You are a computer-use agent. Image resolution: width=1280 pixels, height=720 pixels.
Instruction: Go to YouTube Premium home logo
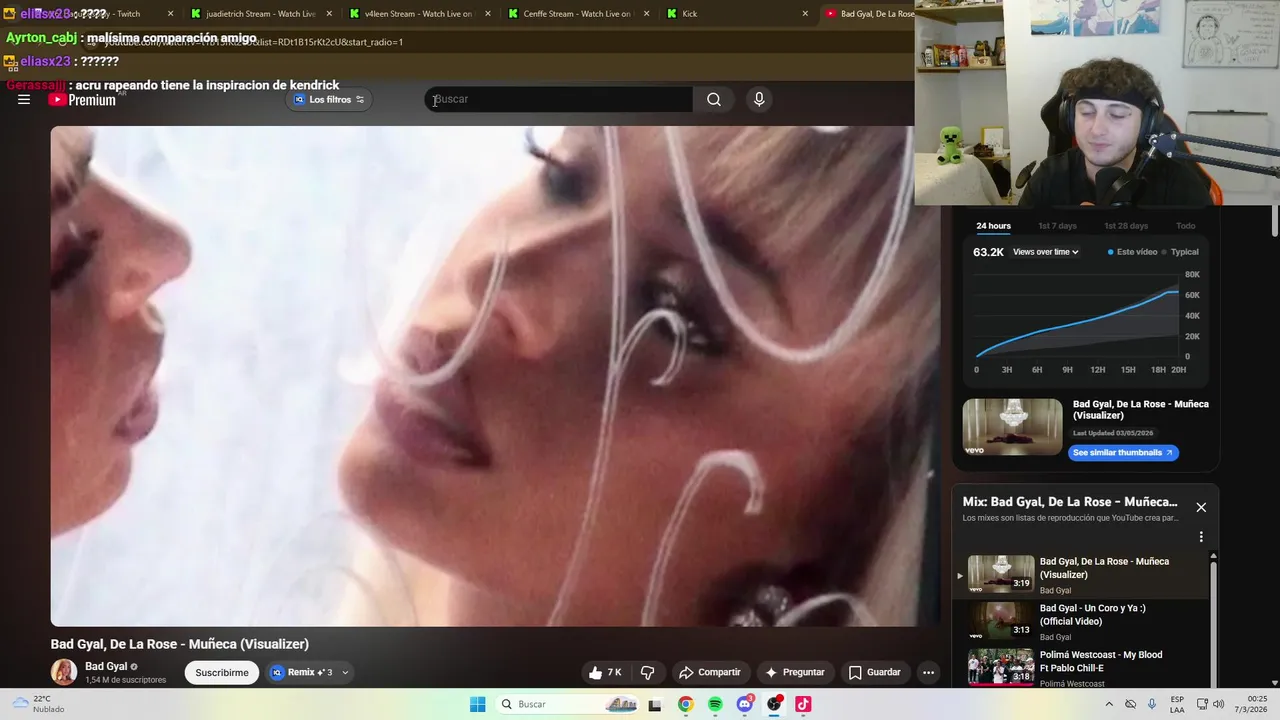pos(82,100)
